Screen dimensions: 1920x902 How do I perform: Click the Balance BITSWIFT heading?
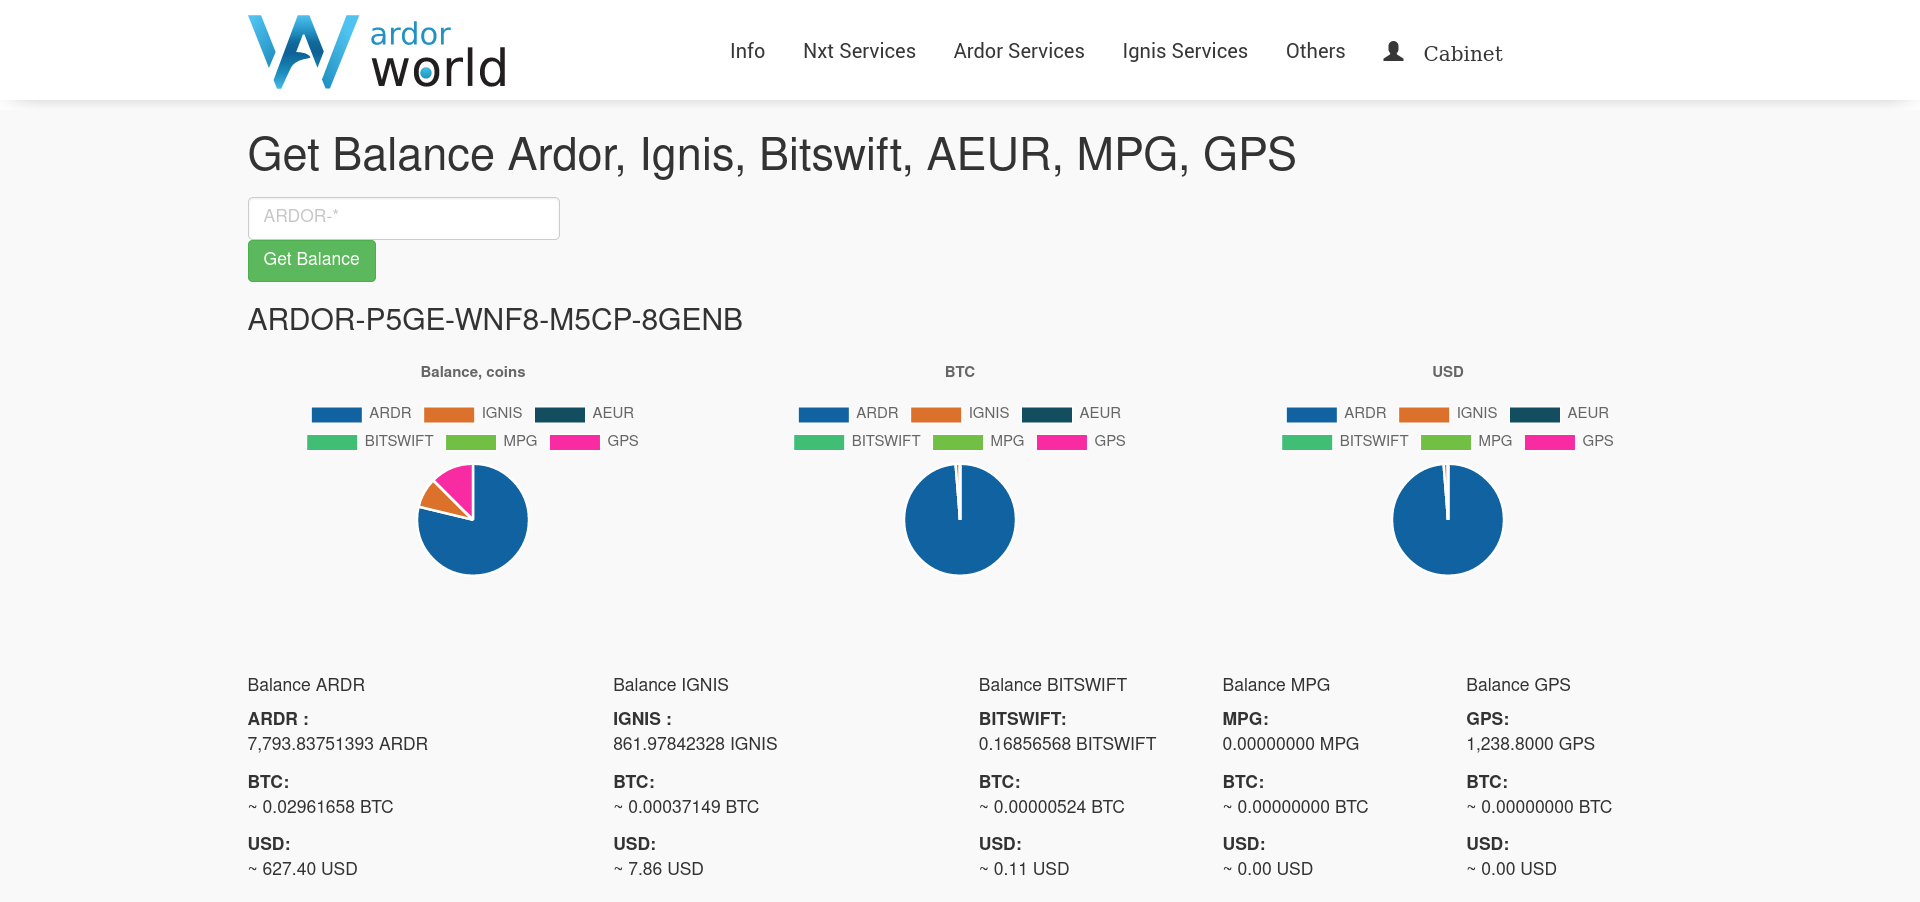pos(1053,685)
